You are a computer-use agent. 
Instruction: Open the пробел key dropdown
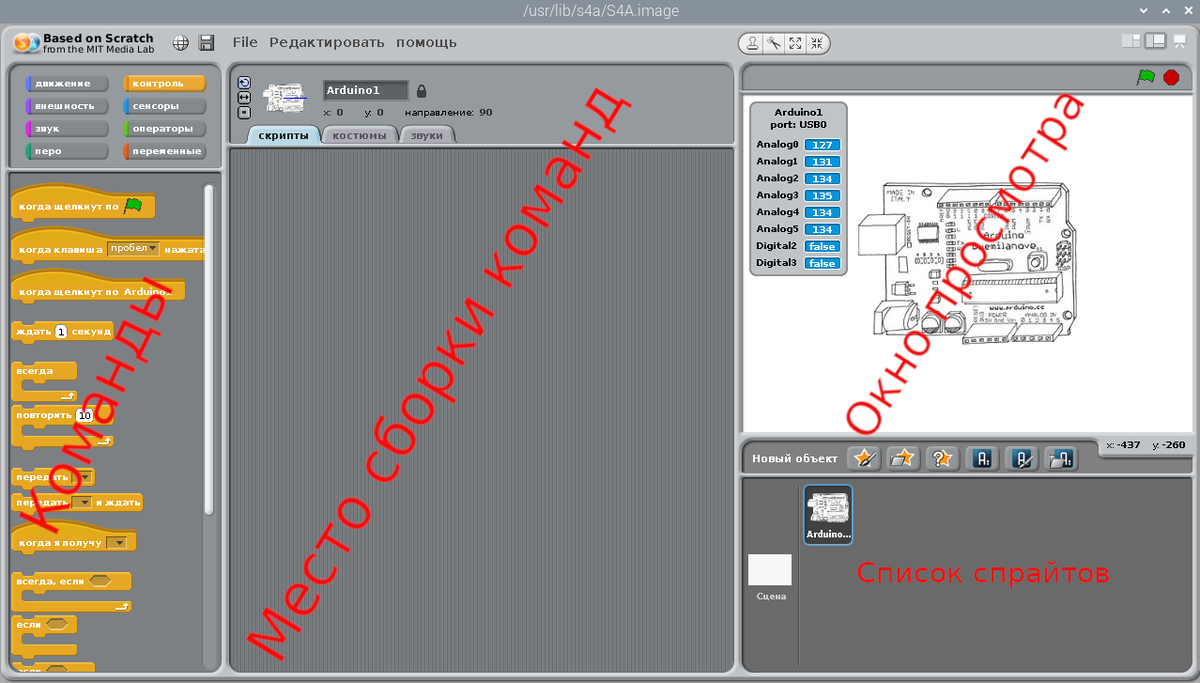[x=134, y=249]
